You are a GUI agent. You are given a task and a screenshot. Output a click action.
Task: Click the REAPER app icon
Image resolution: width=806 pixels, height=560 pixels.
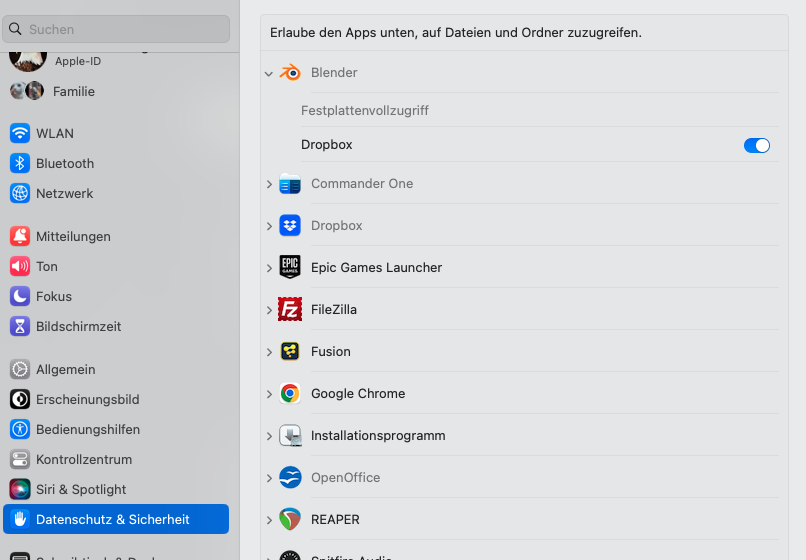click(x=290, y=520)
